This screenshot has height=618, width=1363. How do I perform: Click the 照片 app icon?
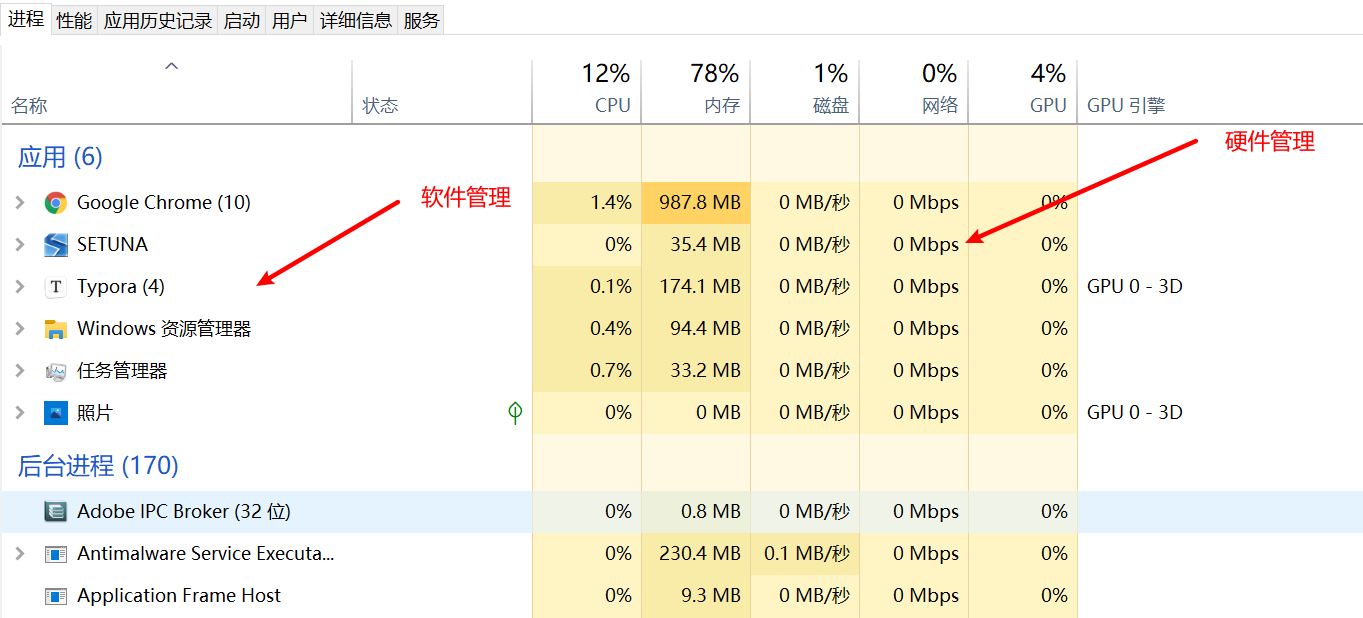point(55,413)
